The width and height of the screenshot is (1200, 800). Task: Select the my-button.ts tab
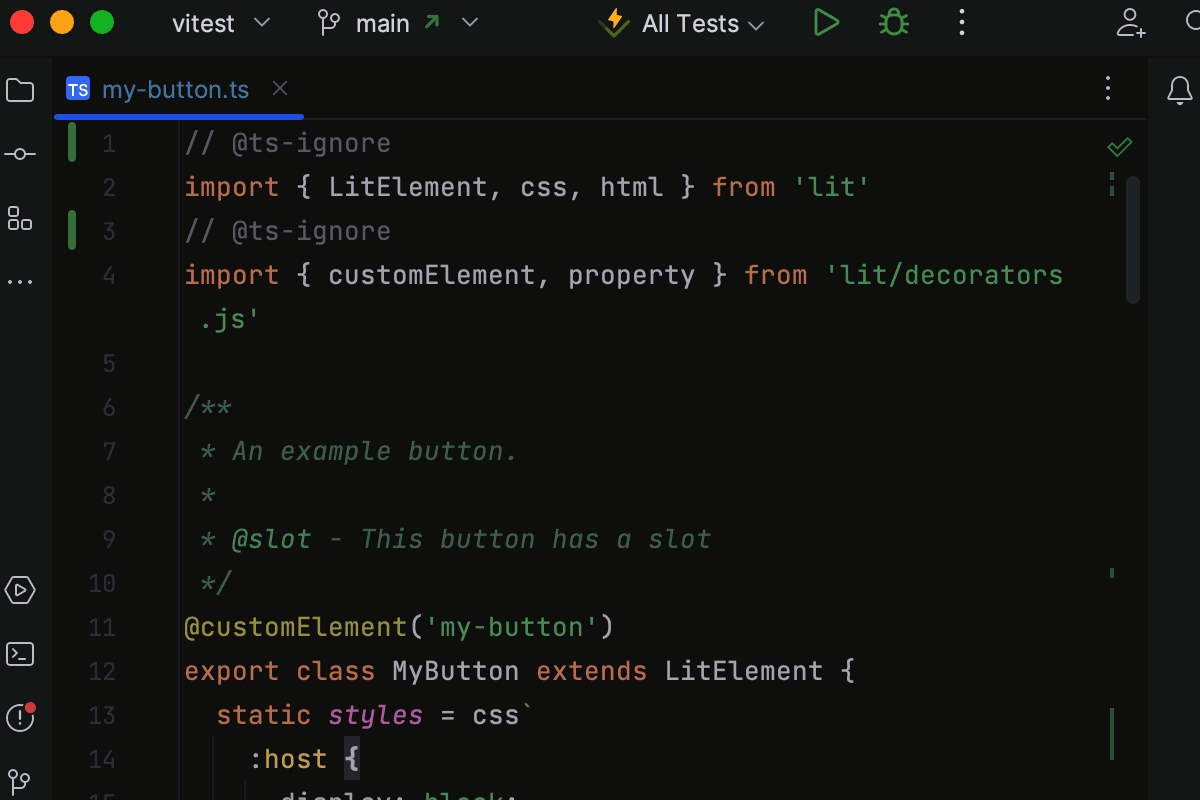(x=175, y=89)
